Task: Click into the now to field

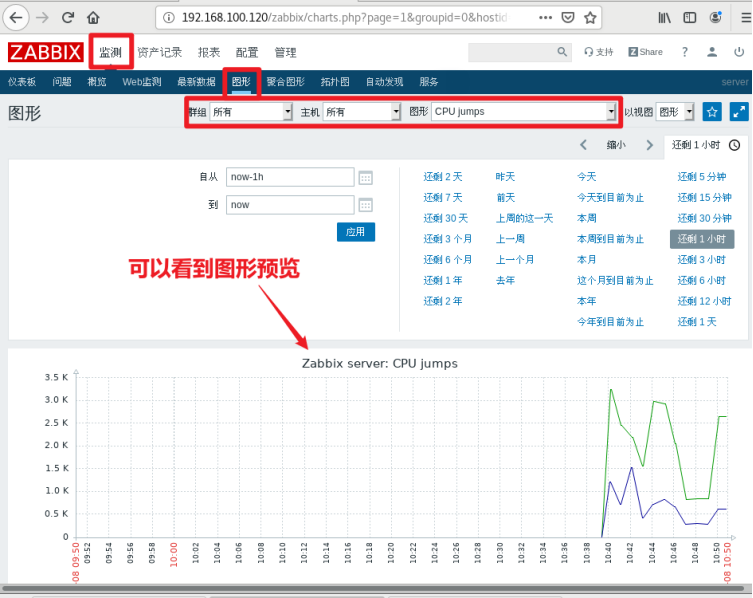Action: [x=291, y=205]
